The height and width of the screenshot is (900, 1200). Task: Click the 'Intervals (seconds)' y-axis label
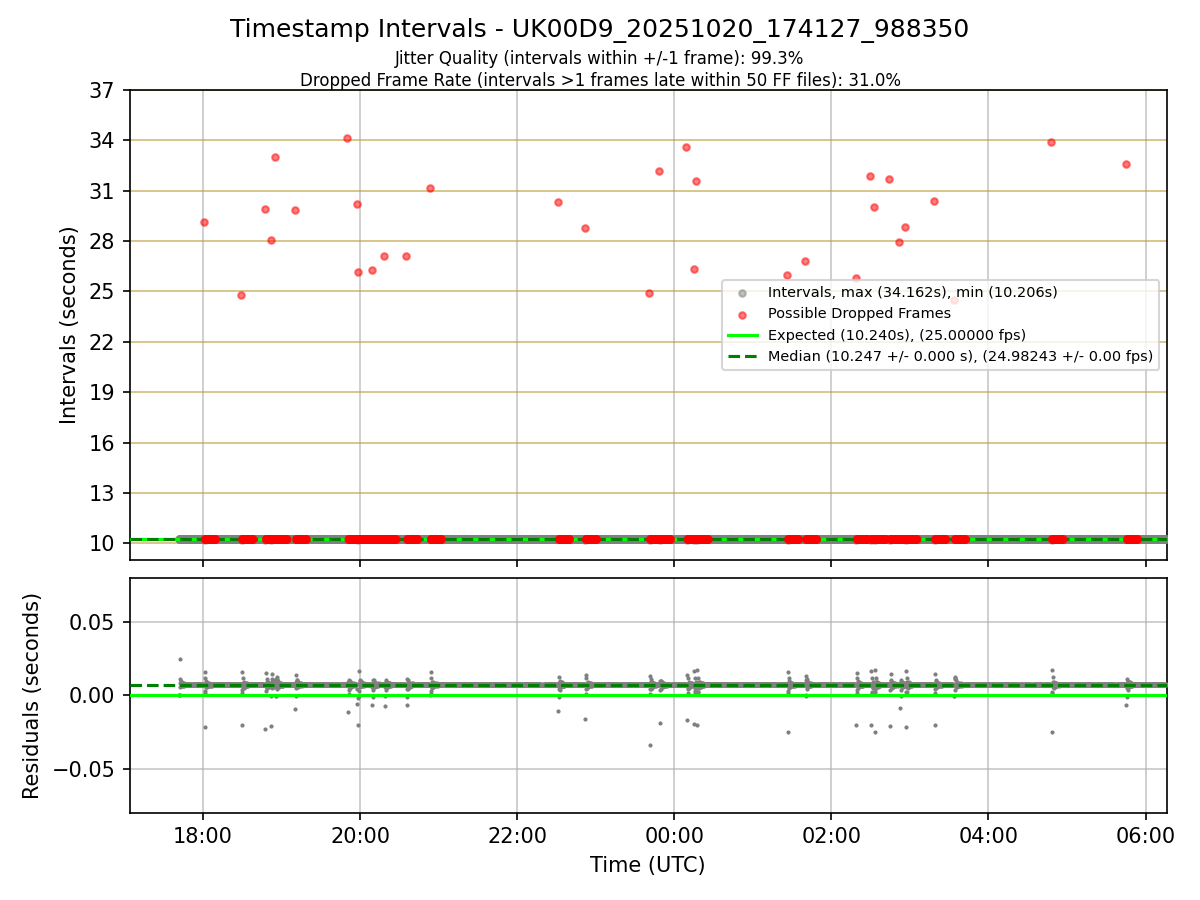[x=69, y=325]
